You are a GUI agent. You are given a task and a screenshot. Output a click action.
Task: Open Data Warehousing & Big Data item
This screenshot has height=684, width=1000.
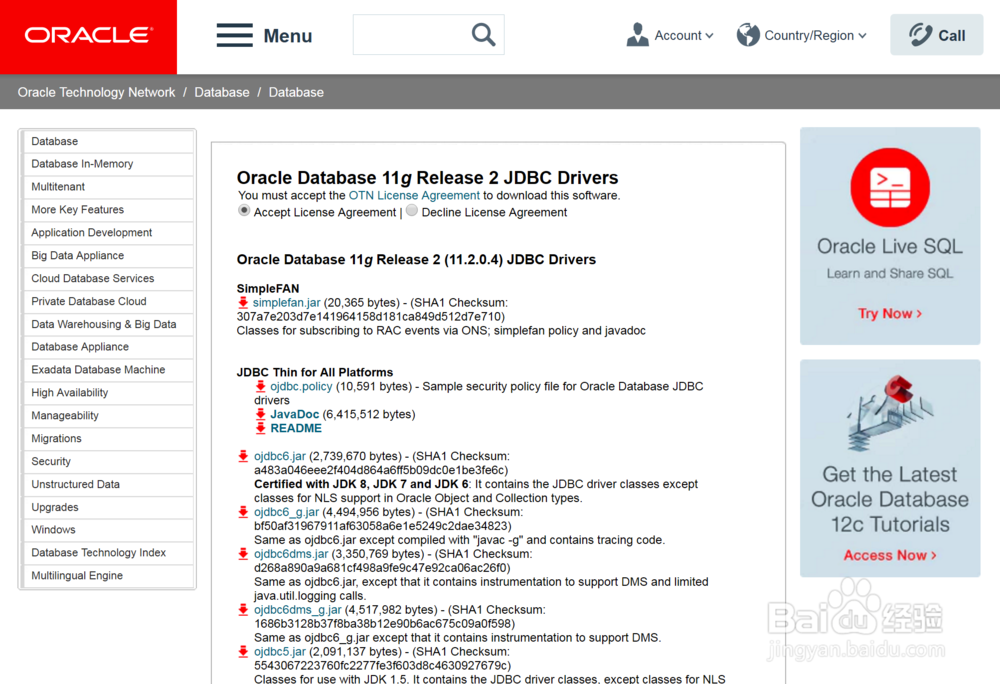(x=108, y=324)
